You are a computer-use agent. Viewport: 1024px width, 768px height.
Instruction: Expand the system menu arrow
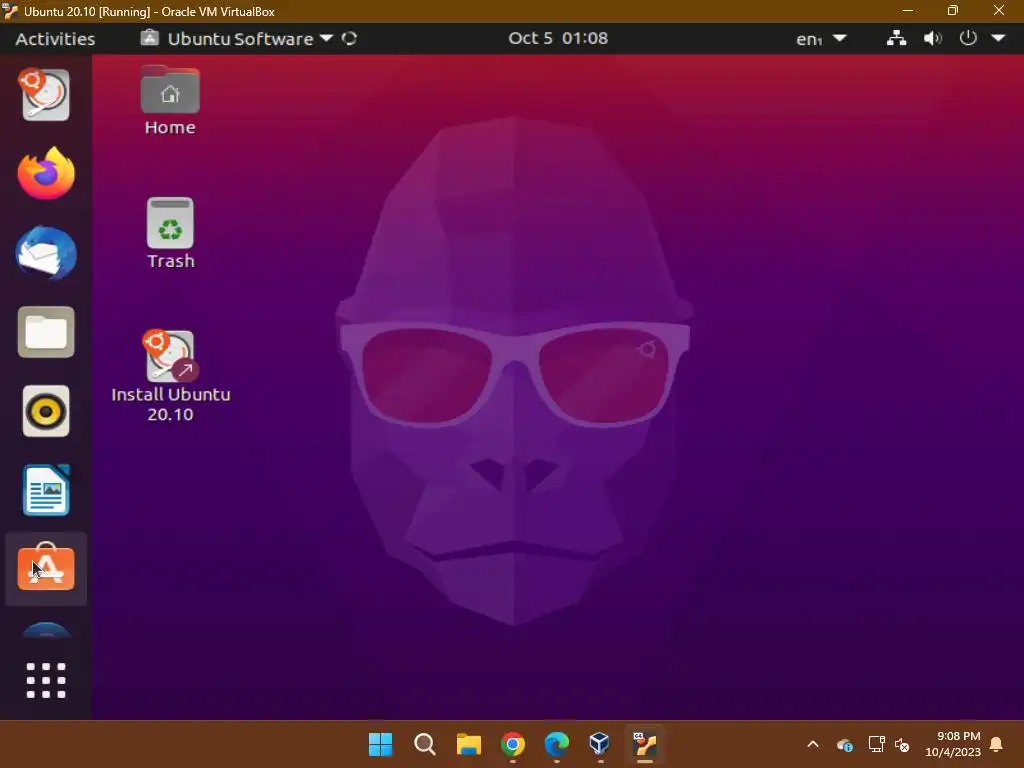[999, 38]
